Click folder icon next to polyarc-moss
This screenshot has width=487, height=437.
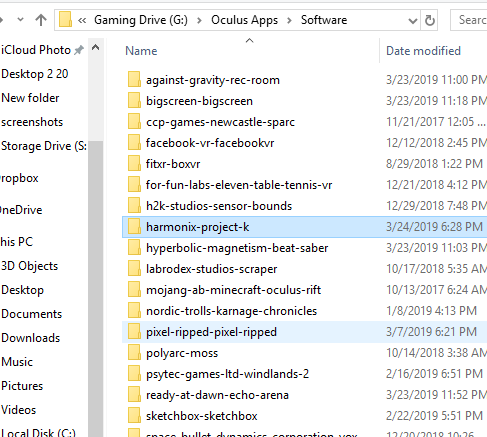(x=134, y=353)
